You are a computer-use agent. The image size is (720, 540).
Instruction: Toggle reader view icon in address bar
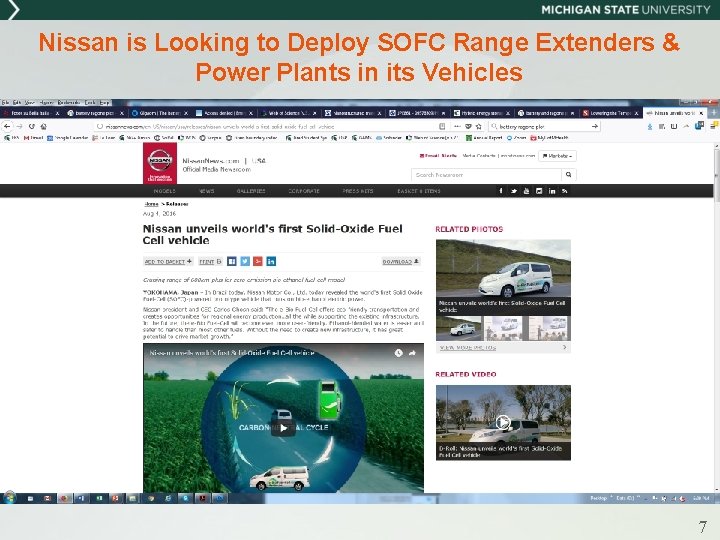tap(442, 126)
